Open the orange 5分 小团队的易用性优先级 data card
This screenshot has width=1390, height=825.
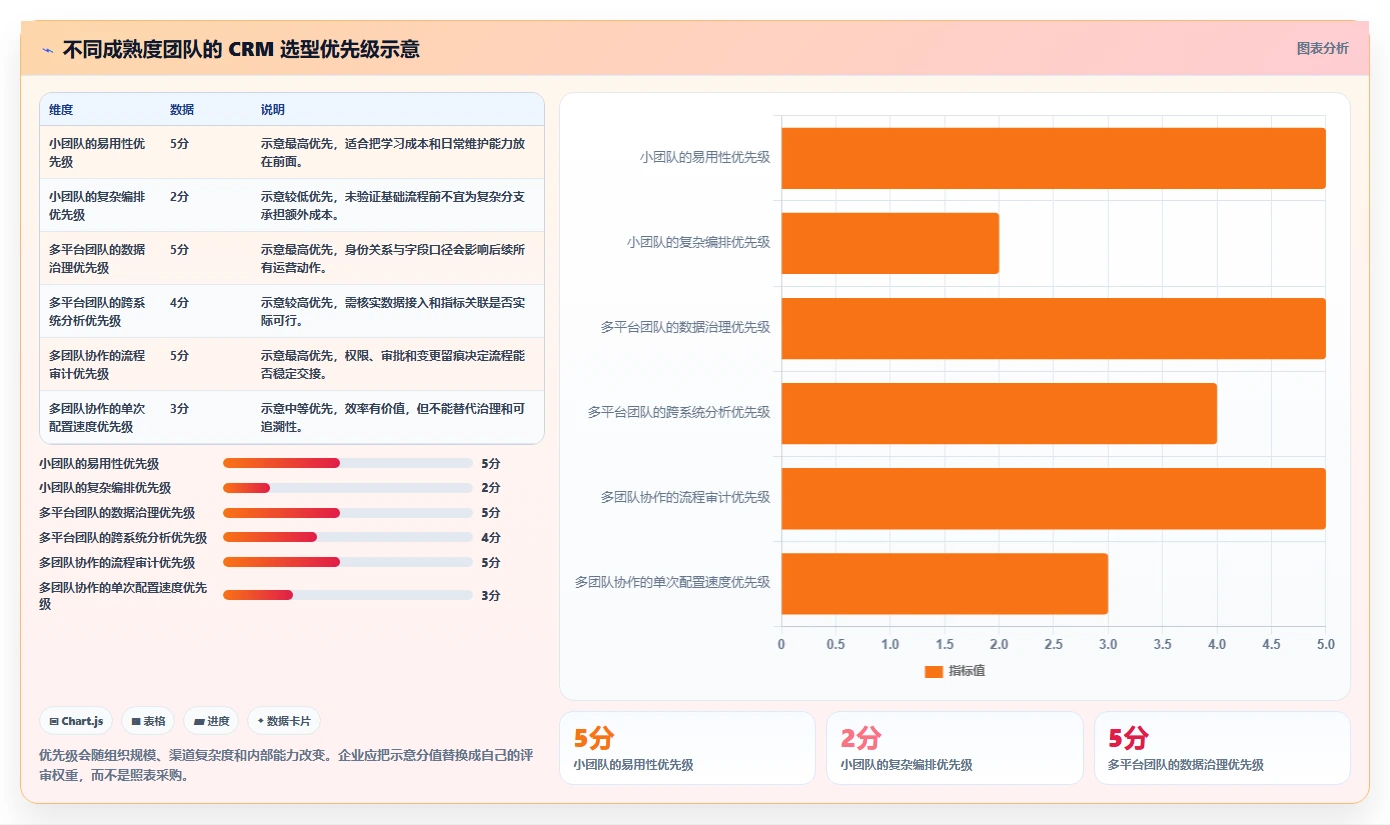687,748
